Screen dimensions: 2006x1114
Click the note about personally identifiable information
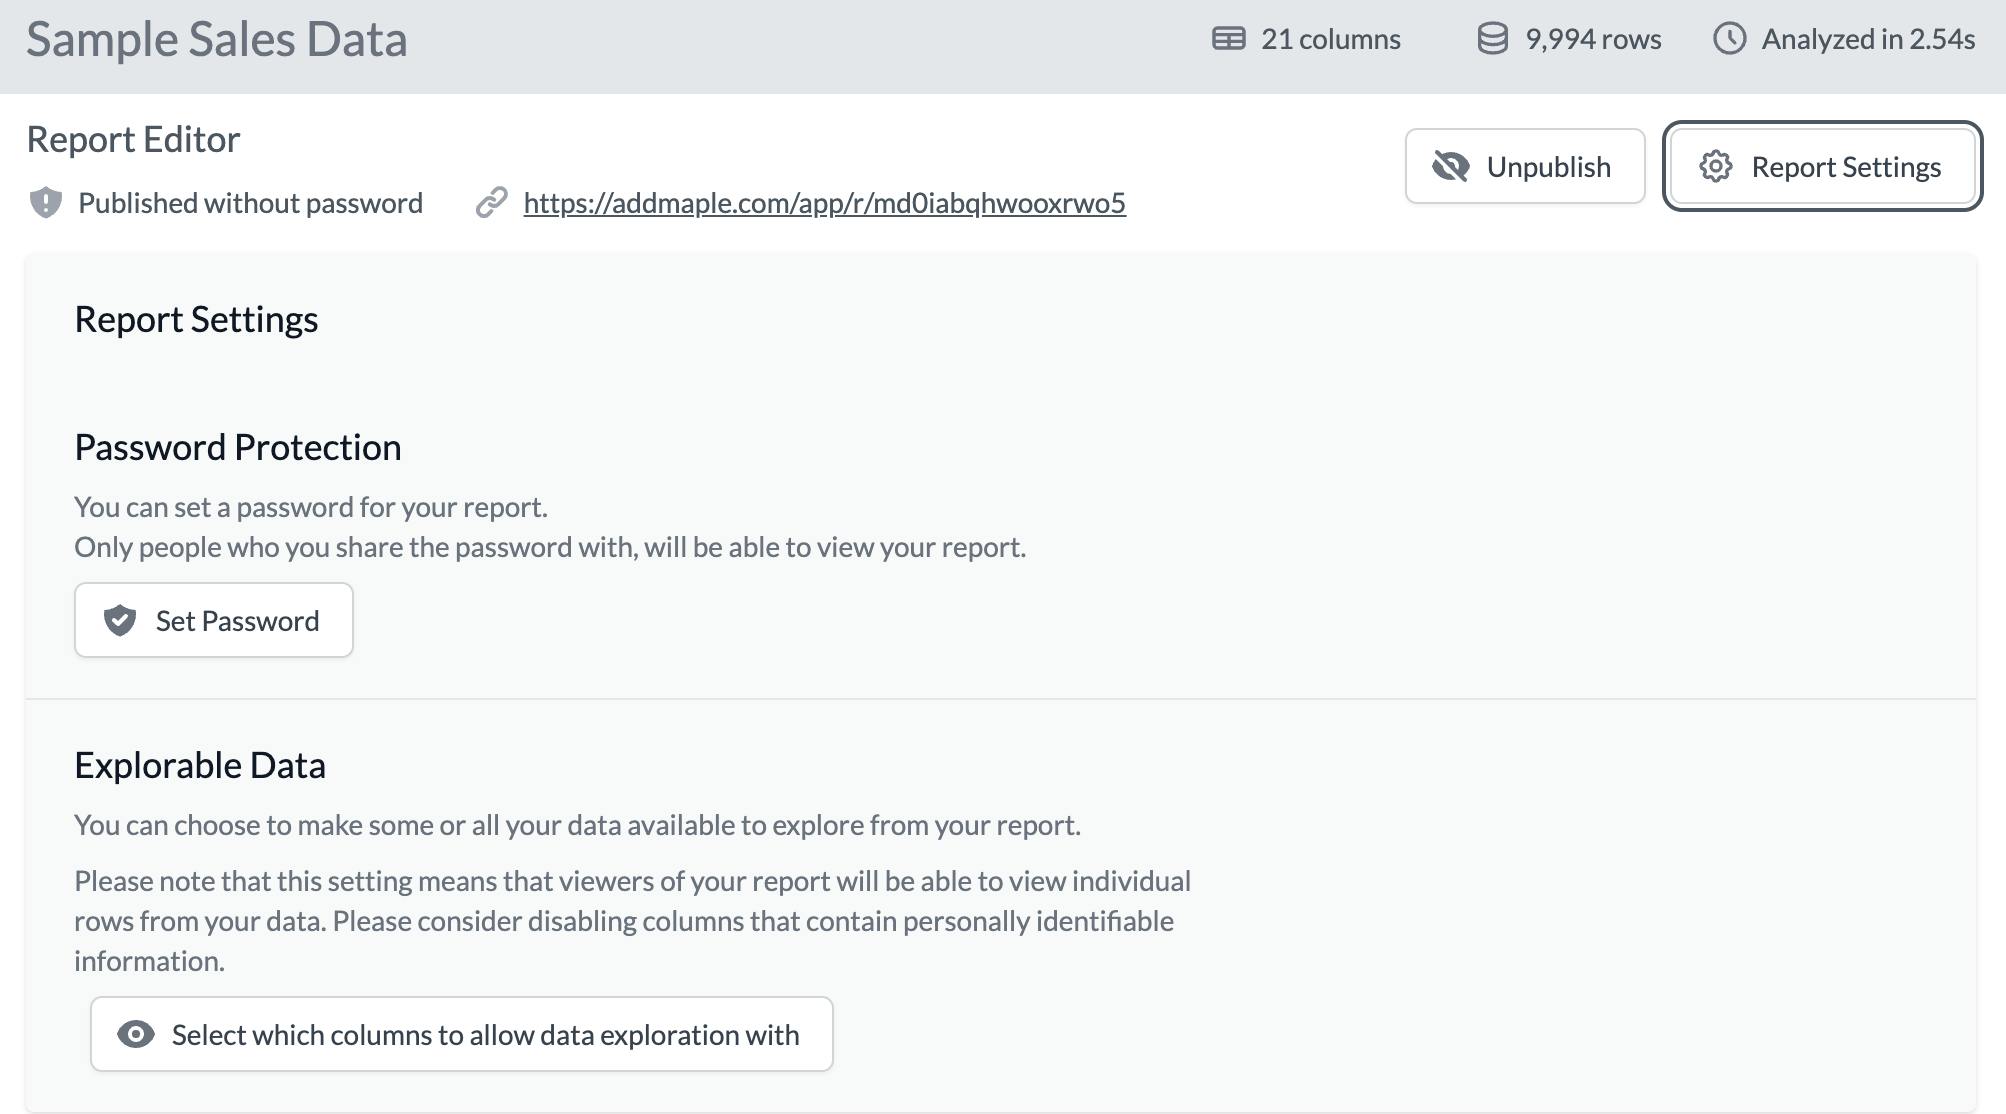[x=632, y=921]
